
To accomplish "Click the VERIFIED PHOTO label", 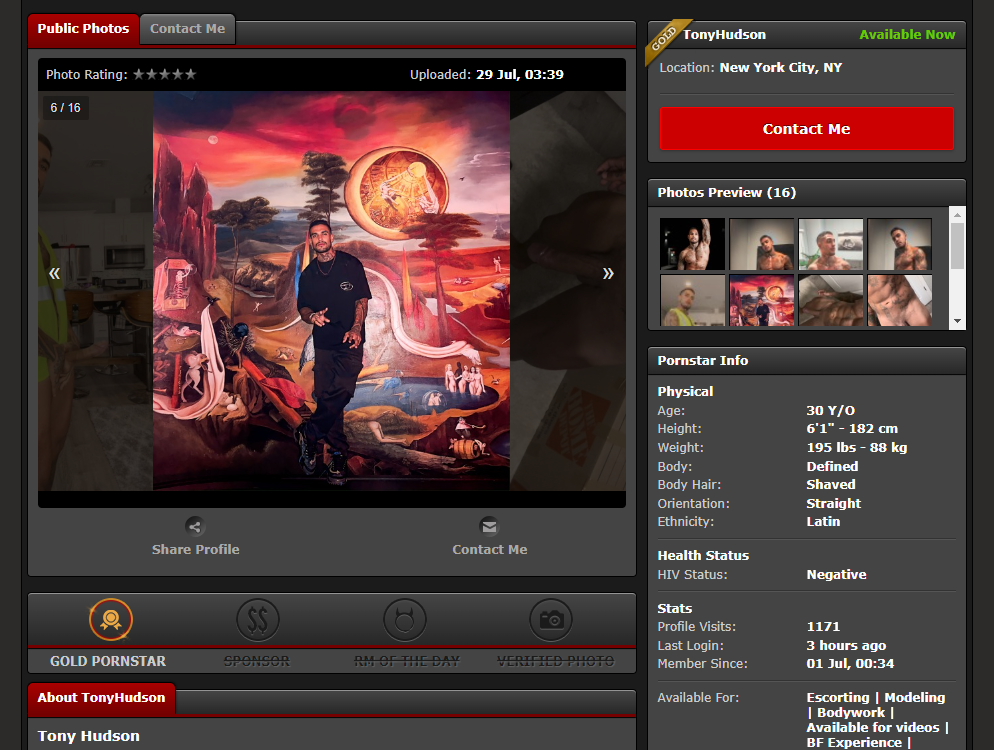I will click(555, 661).
